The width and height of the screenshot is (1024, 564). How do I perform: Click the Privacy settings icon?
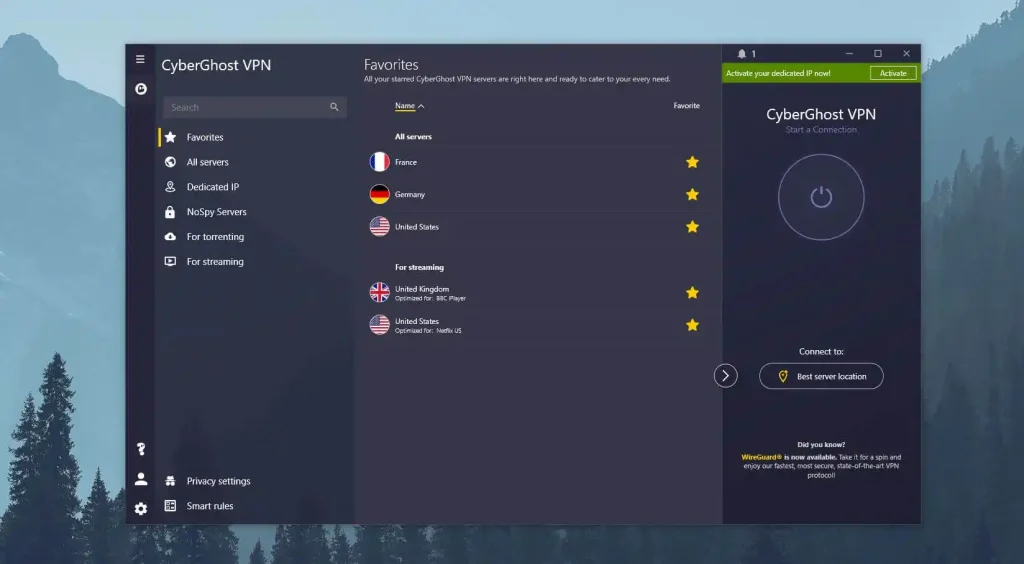(170, 481)
